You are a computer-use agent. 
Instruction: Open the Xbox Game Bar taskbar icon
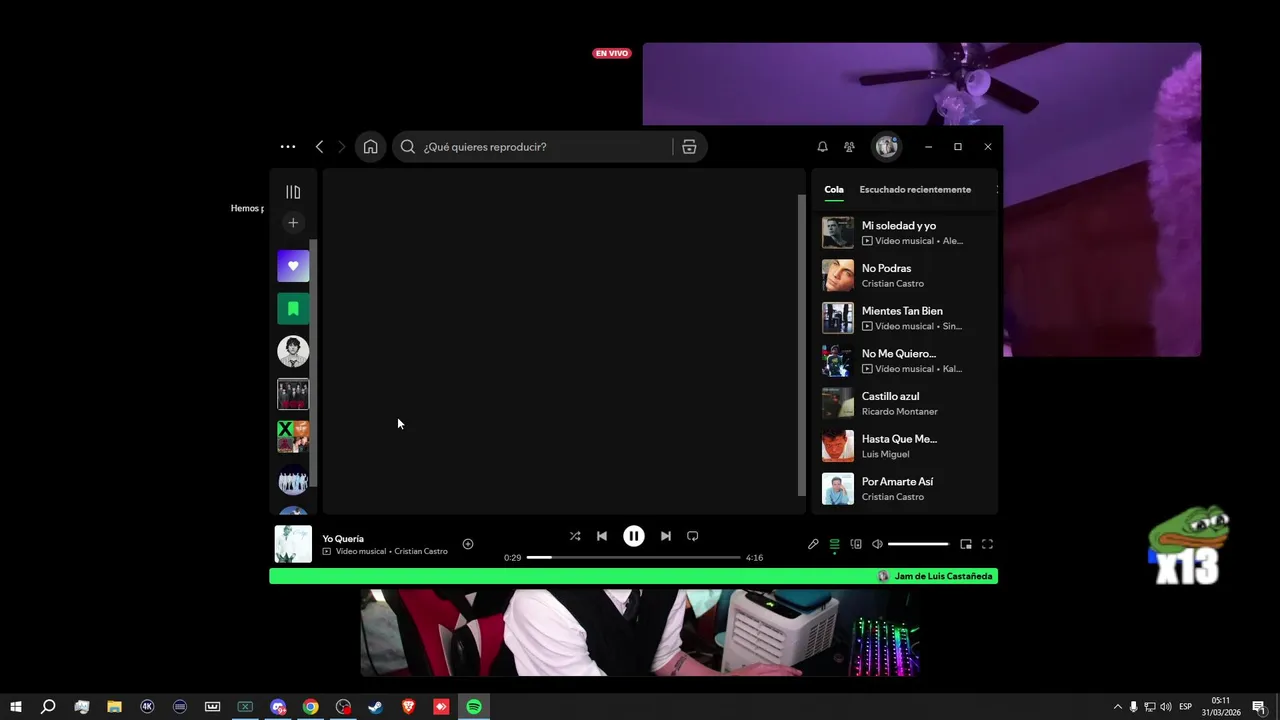point(245,707)
